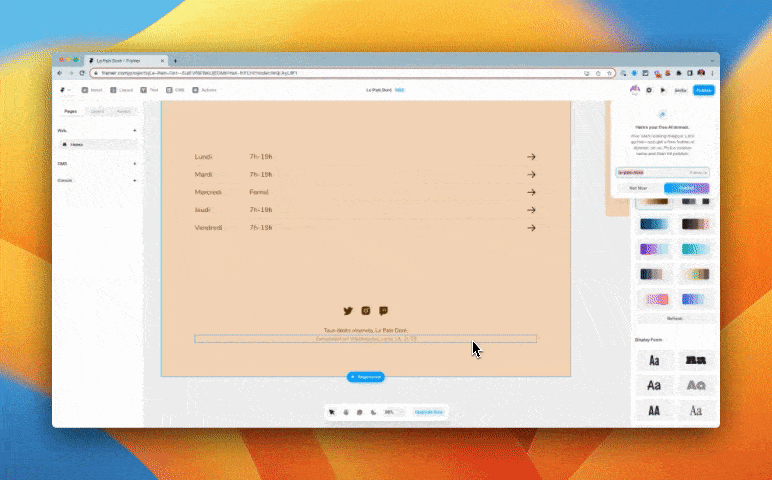
Task: Click the Instagram icon in footer
Action: (x=366, y=311)
